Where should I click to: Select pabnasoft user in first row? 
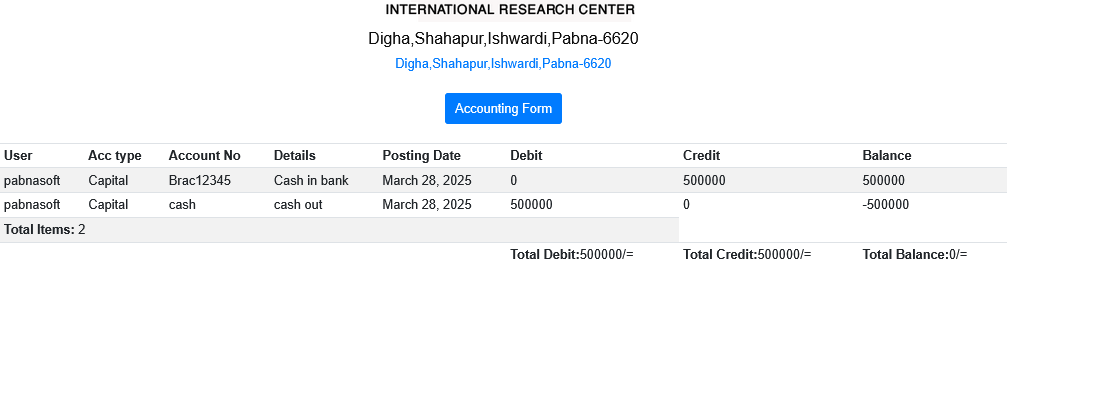coord(32,180)
